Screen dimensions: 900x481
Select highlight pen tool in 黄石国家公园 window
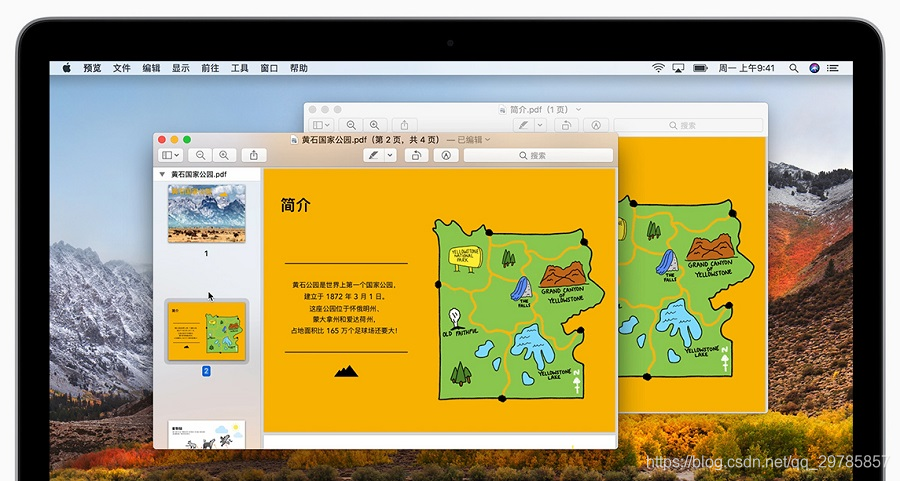pyautogui.click(x=374, y=155)
